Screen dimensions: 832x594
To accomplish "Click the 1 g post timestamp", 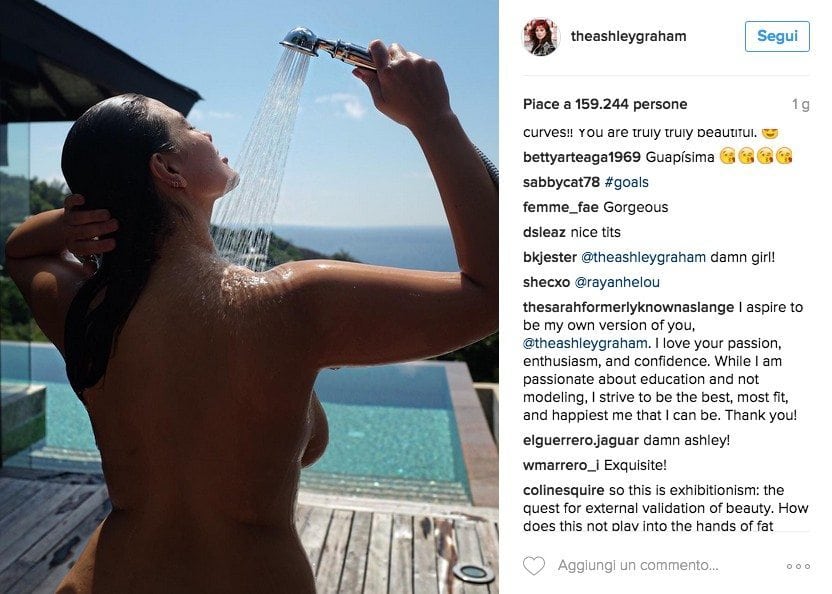I will [x=801, y=105].
